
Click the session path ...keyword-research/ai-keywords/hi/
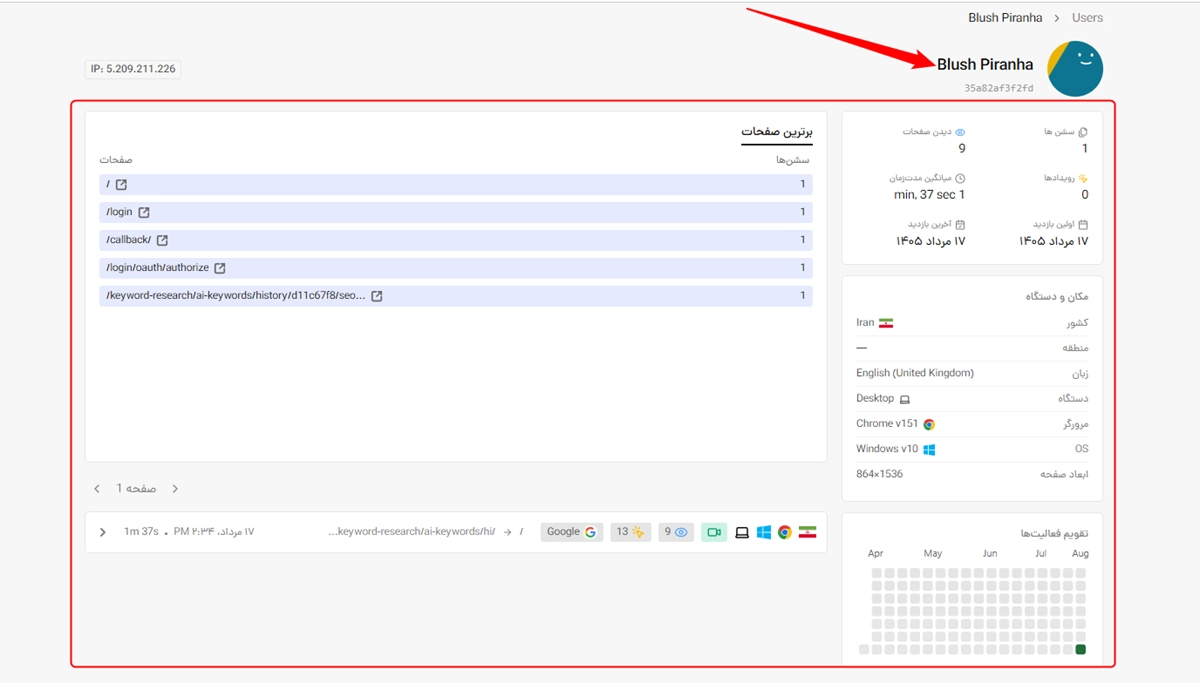(411, 532)
